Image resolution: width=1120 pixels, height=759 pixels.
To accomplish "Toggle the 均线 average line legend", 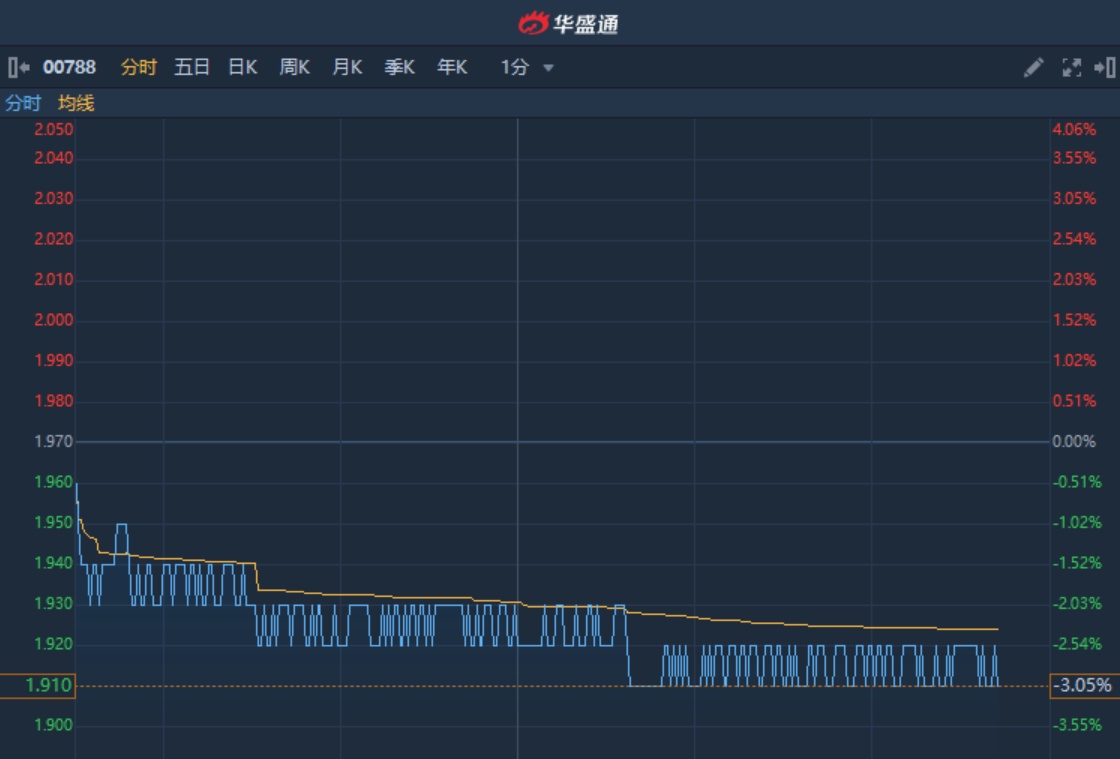I will point(76,103).
